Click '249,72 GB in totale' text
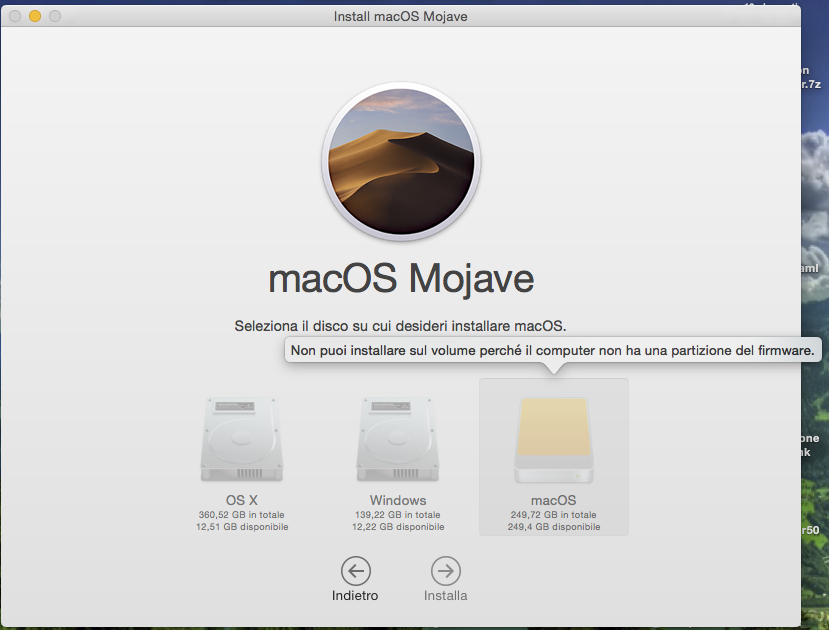 point(554,515)
